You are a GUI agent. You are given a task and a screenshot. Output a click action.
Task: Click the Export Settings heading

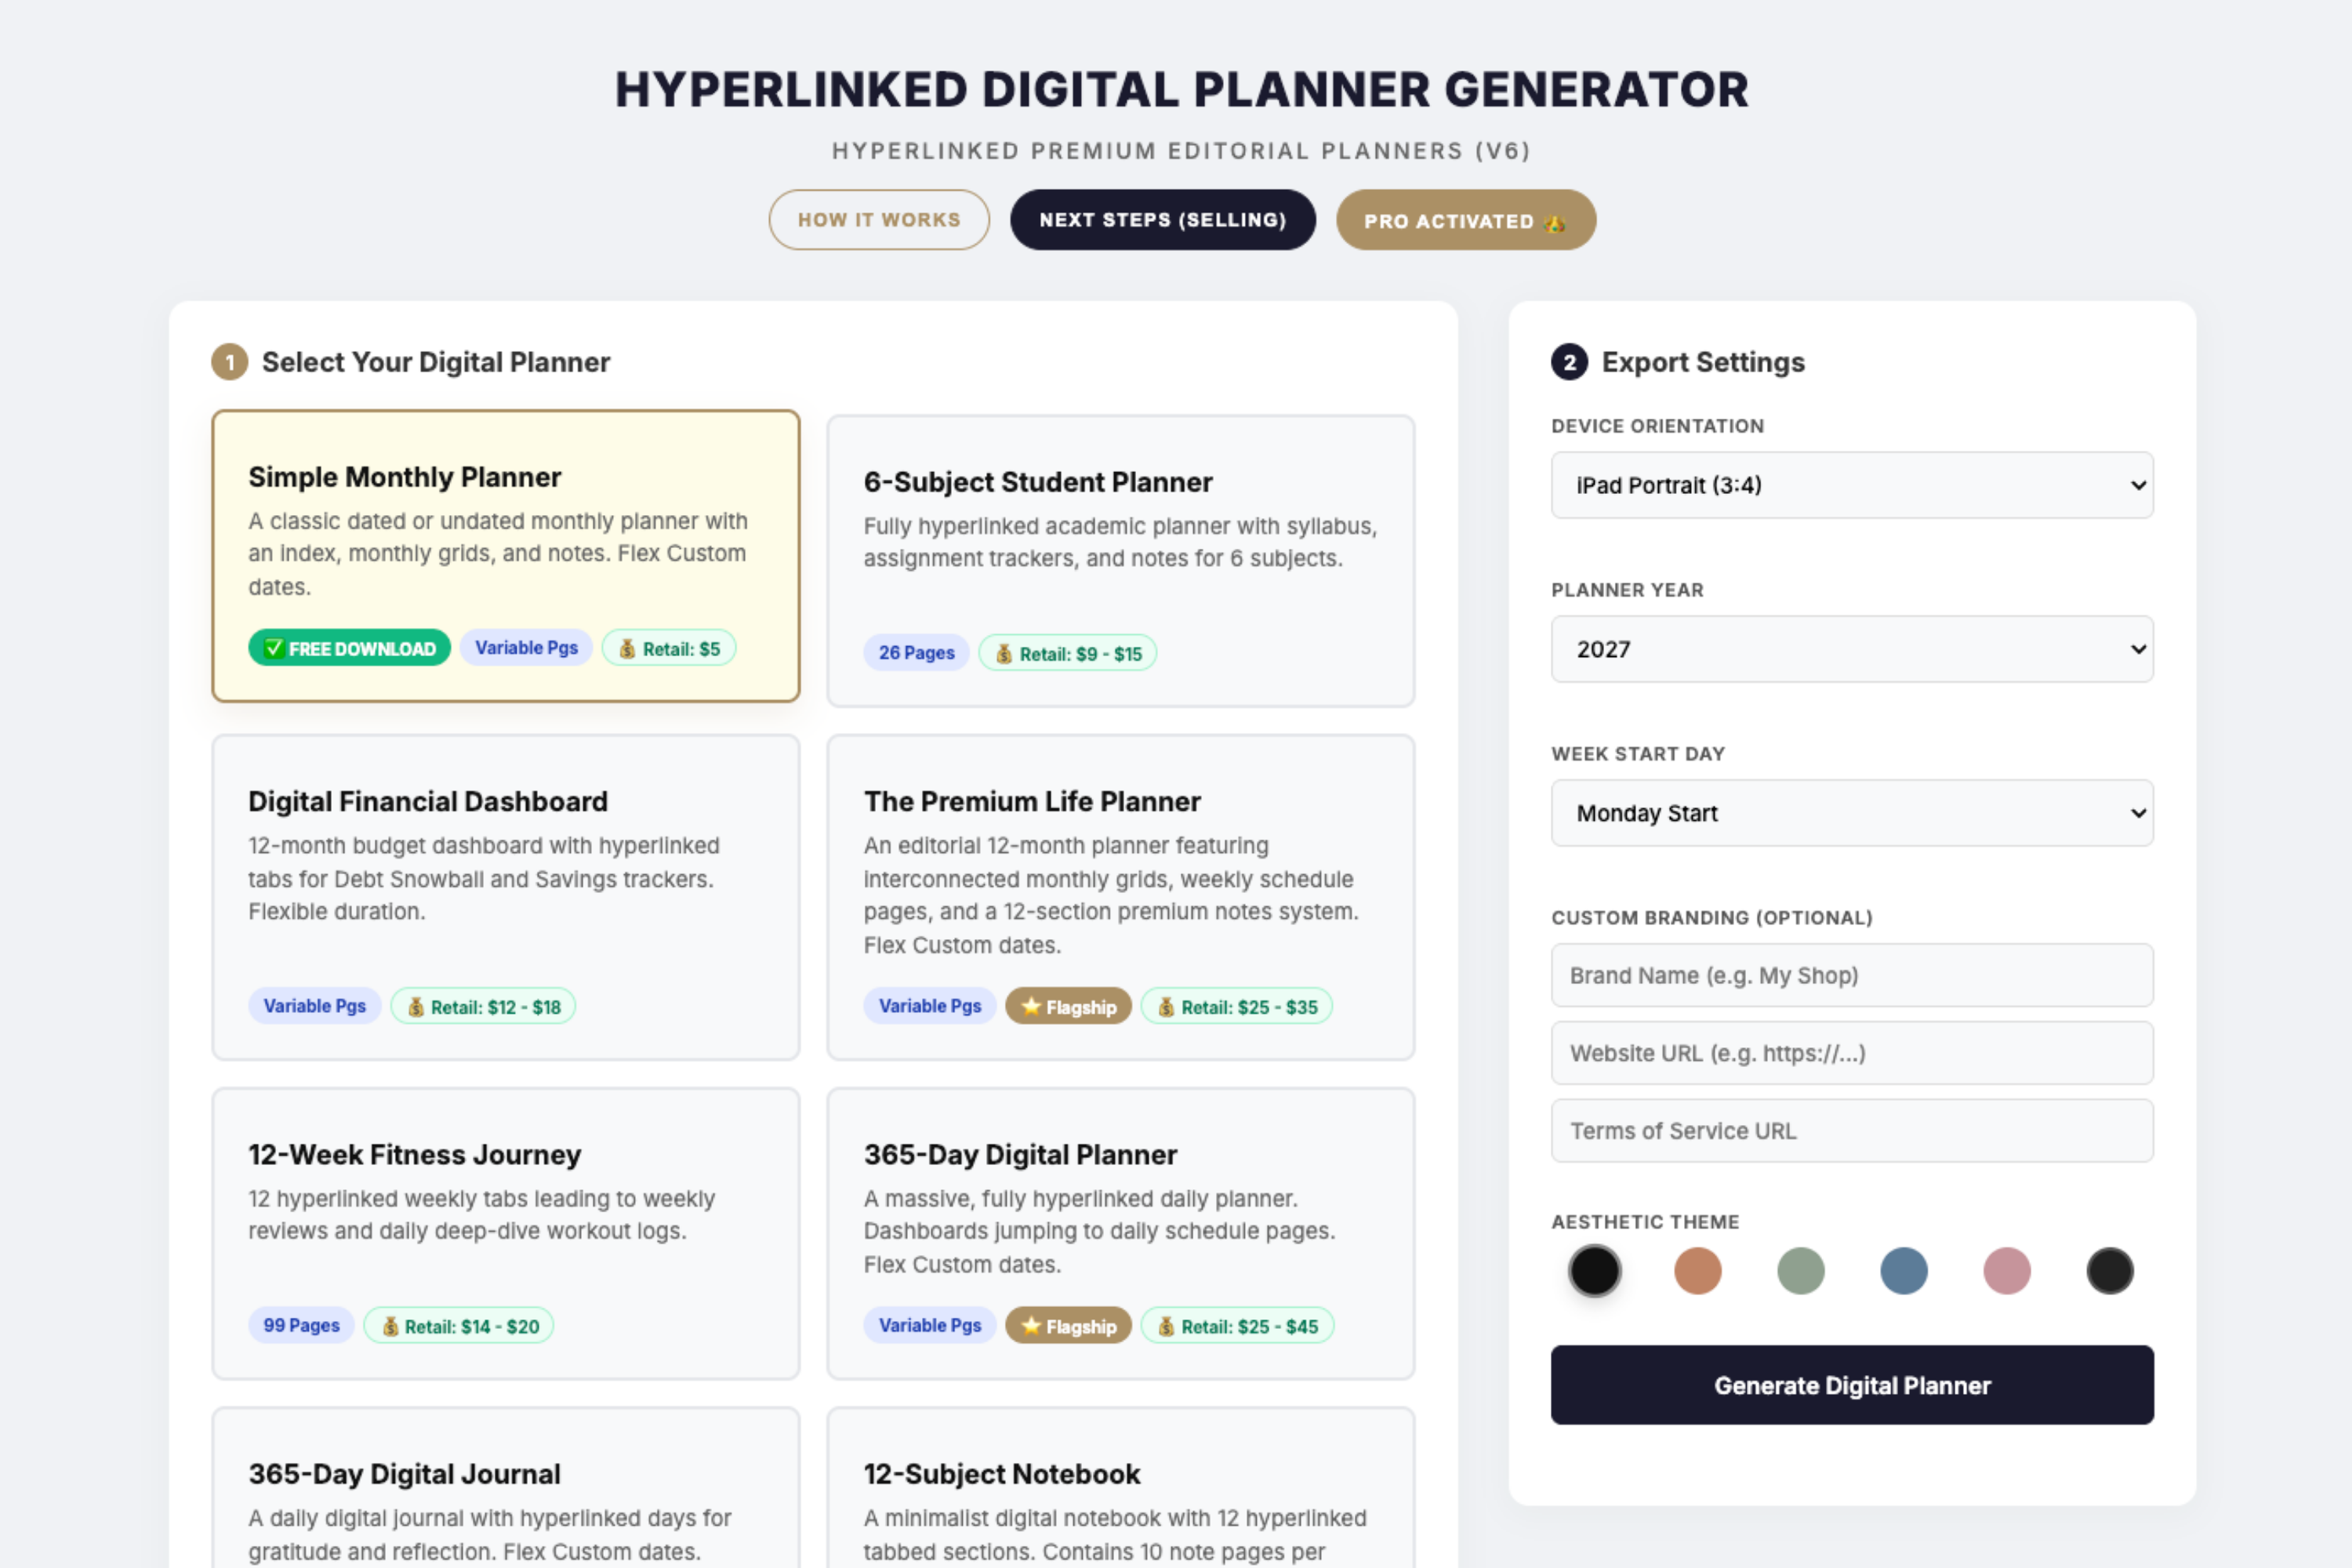1703,362
